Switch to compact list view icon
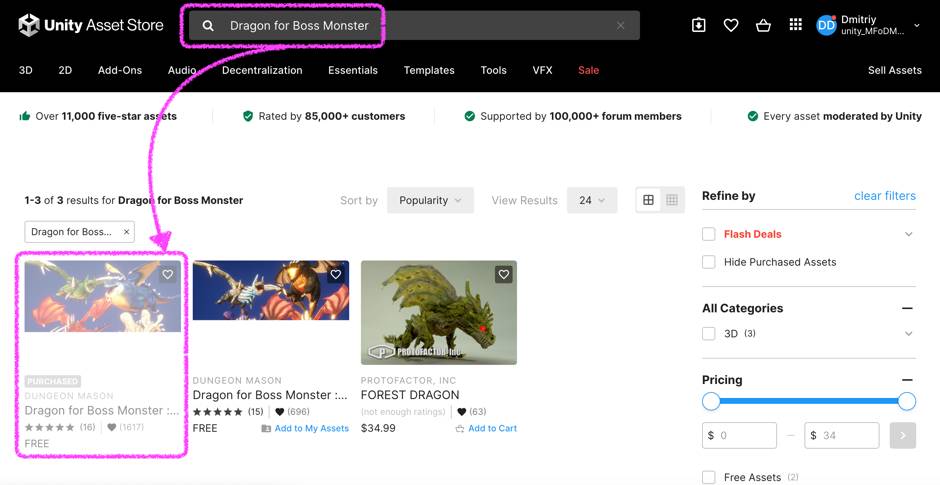Screen dimensions: 940x485 (x=672, y=200)
